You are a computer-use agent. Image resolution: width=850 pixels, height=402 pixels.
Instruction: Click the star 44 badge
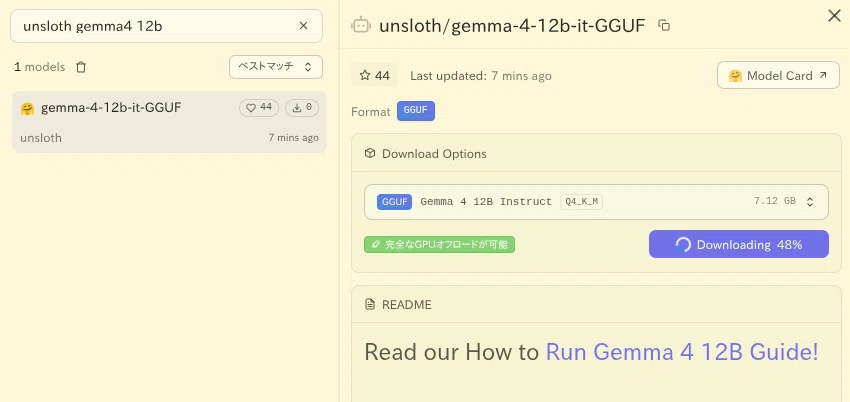coord(375,75)
